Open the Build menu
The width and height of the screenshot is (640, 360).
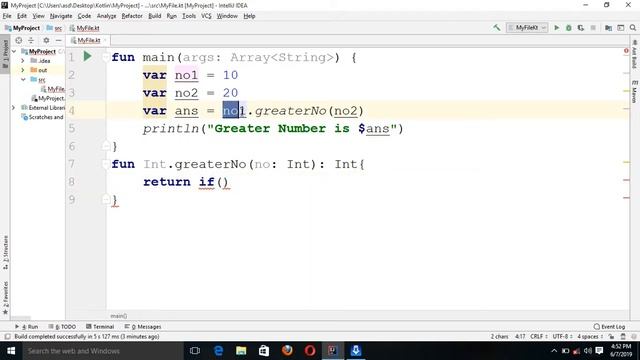(154, 16)
